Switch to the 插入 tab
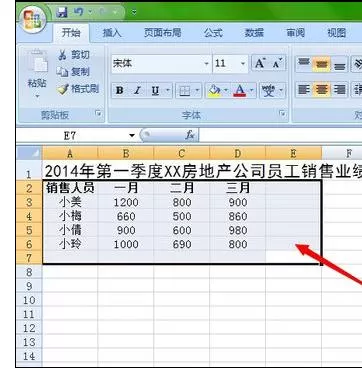 [x=112, y=33]
